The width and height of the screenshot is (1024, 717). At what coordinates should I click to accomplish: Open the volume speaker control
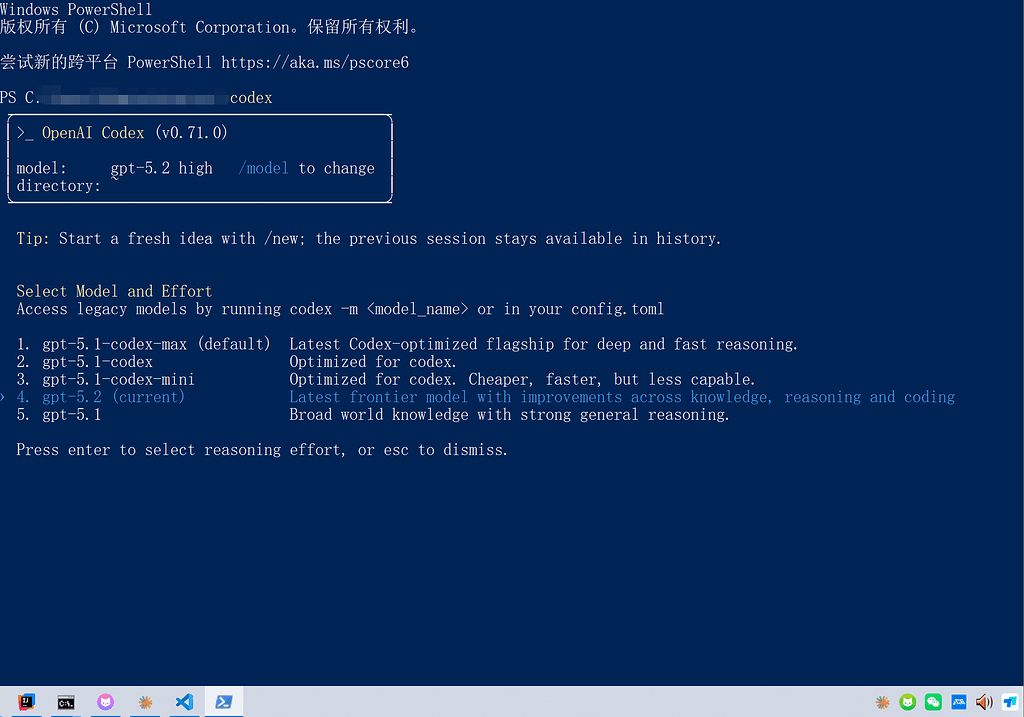click(x=984, y=703)
